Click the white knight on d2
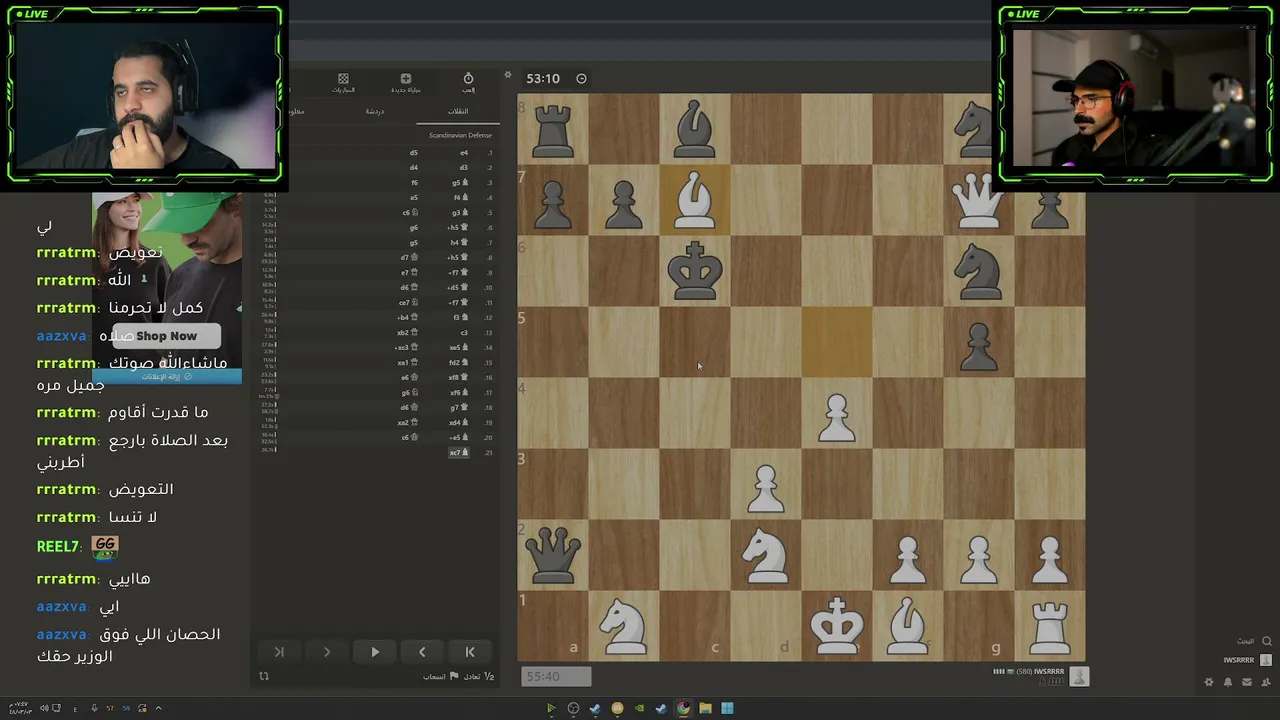 point(766,555)
